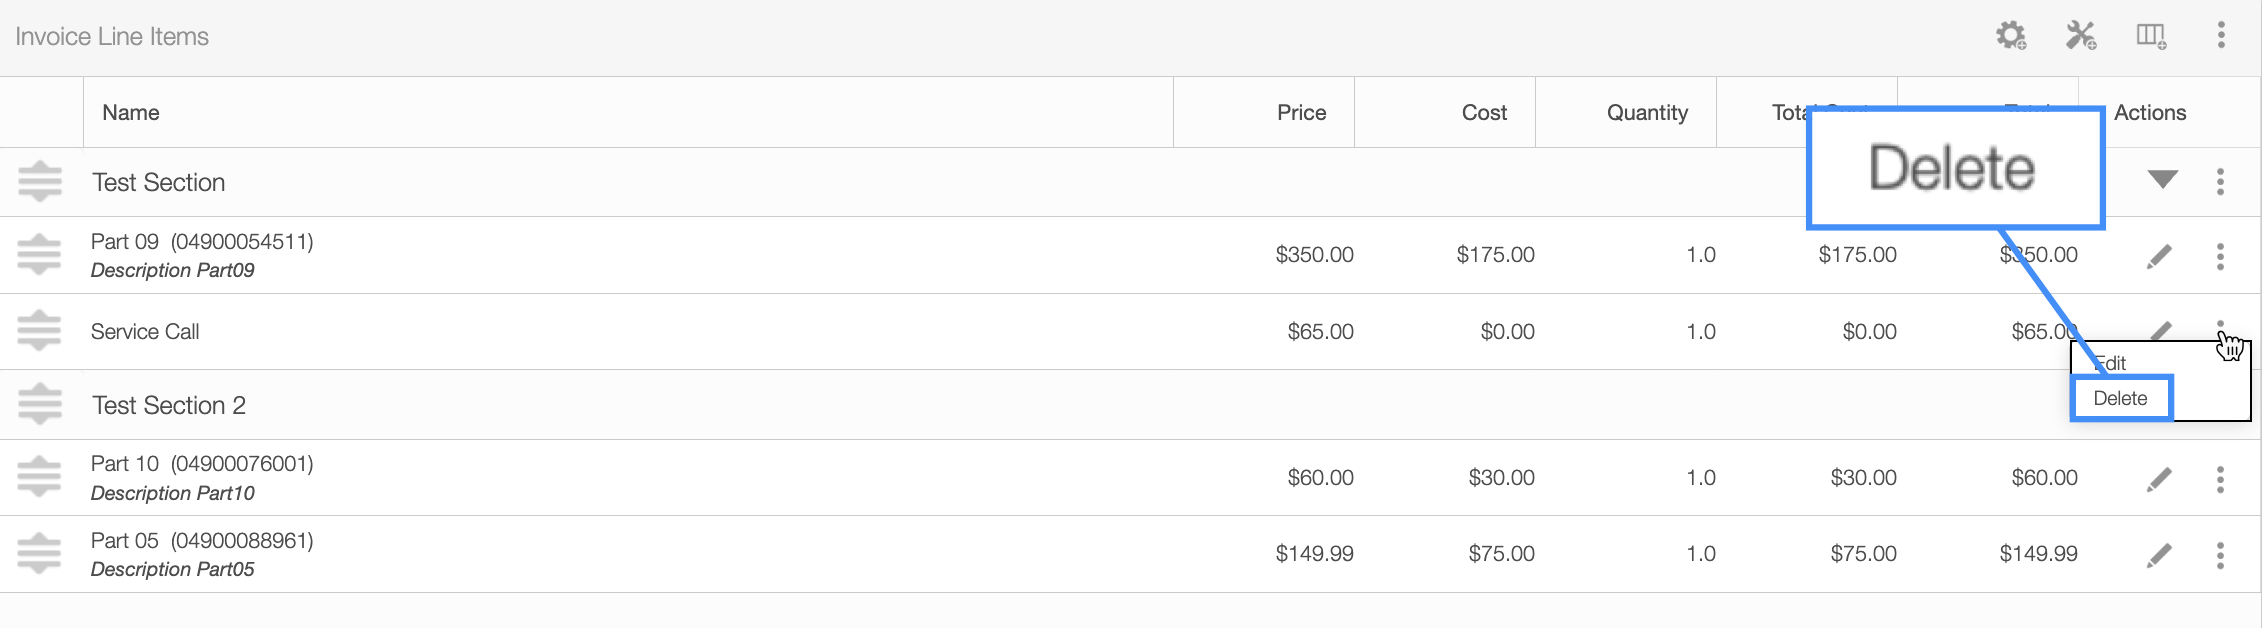Collapse Test Section with triangle arrow
2262x628 pixels.
[x=2162, y=180]
